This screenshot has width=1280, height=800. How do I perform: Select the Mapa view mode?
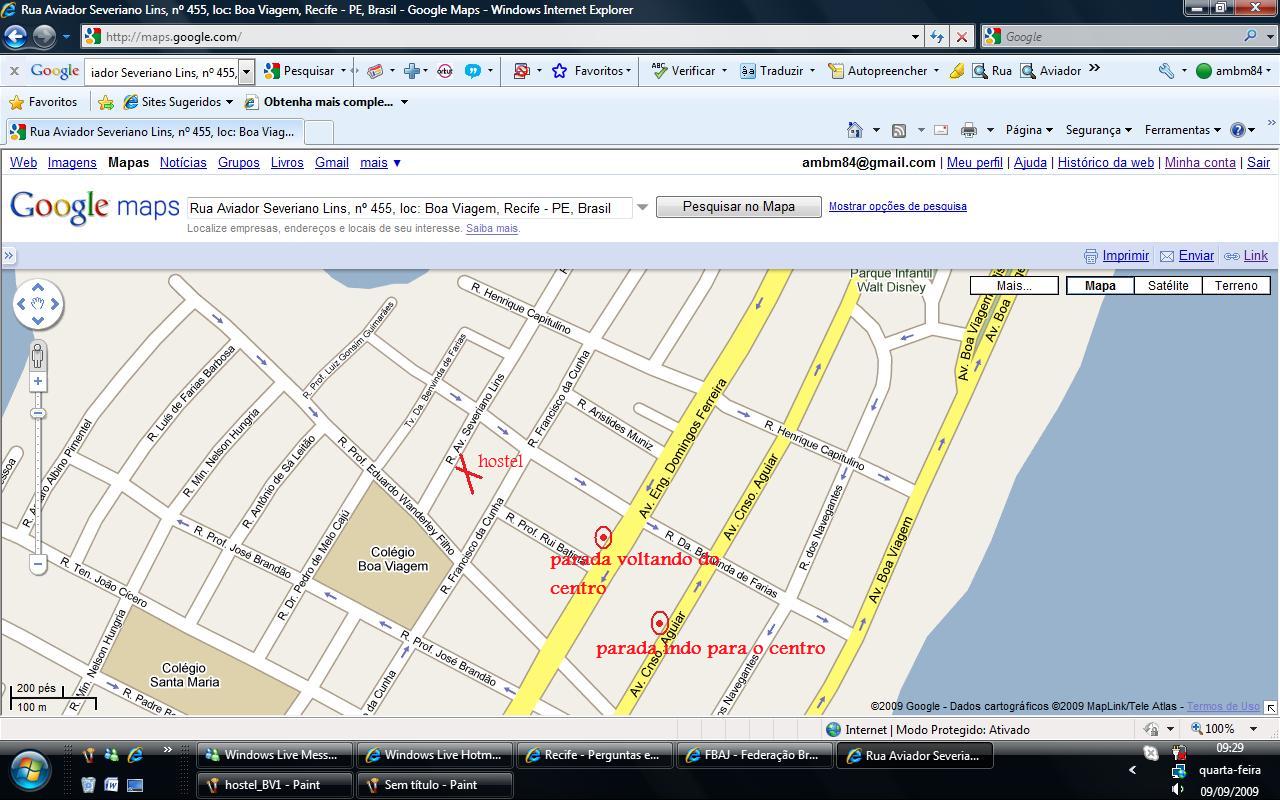point(1100,286)
